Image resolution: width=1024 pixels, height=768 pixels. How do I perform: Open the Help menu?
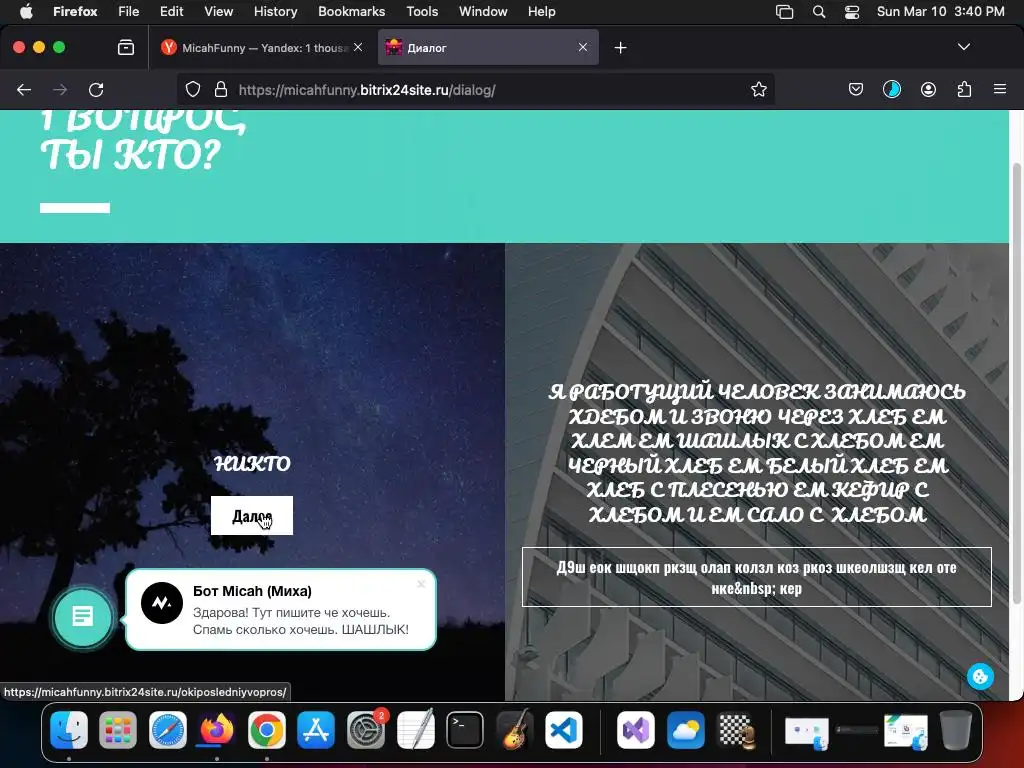(x=541, y=11)
